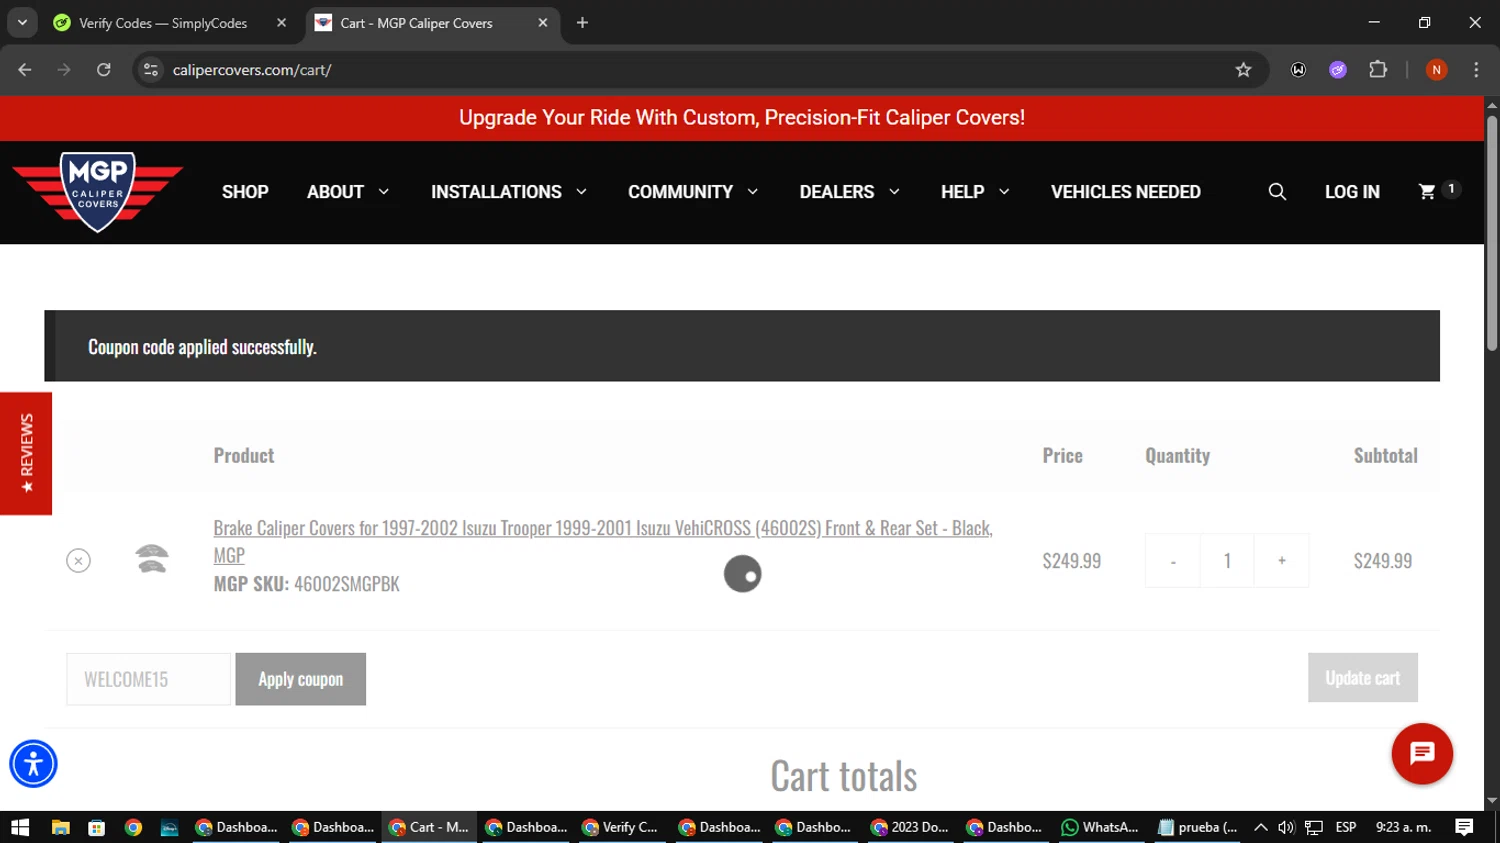Image resolution: width=1500 pixels, height=843 pixels.
Task: Open Microsoft Store from the taskbar
Action: point(97,827)
